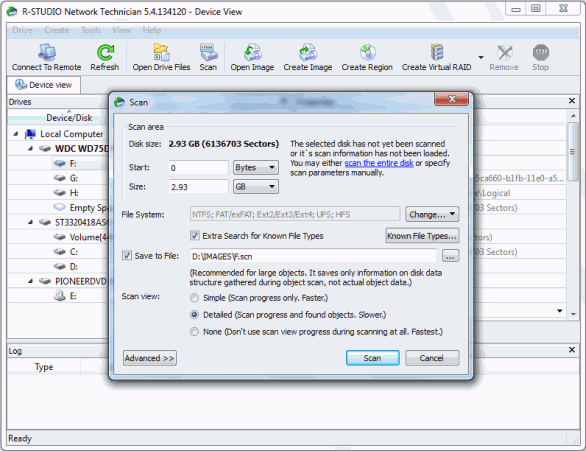Viewport: 586px width, 451px height.
Task: Click the Advanced >> button
Action: pos(149,358)
